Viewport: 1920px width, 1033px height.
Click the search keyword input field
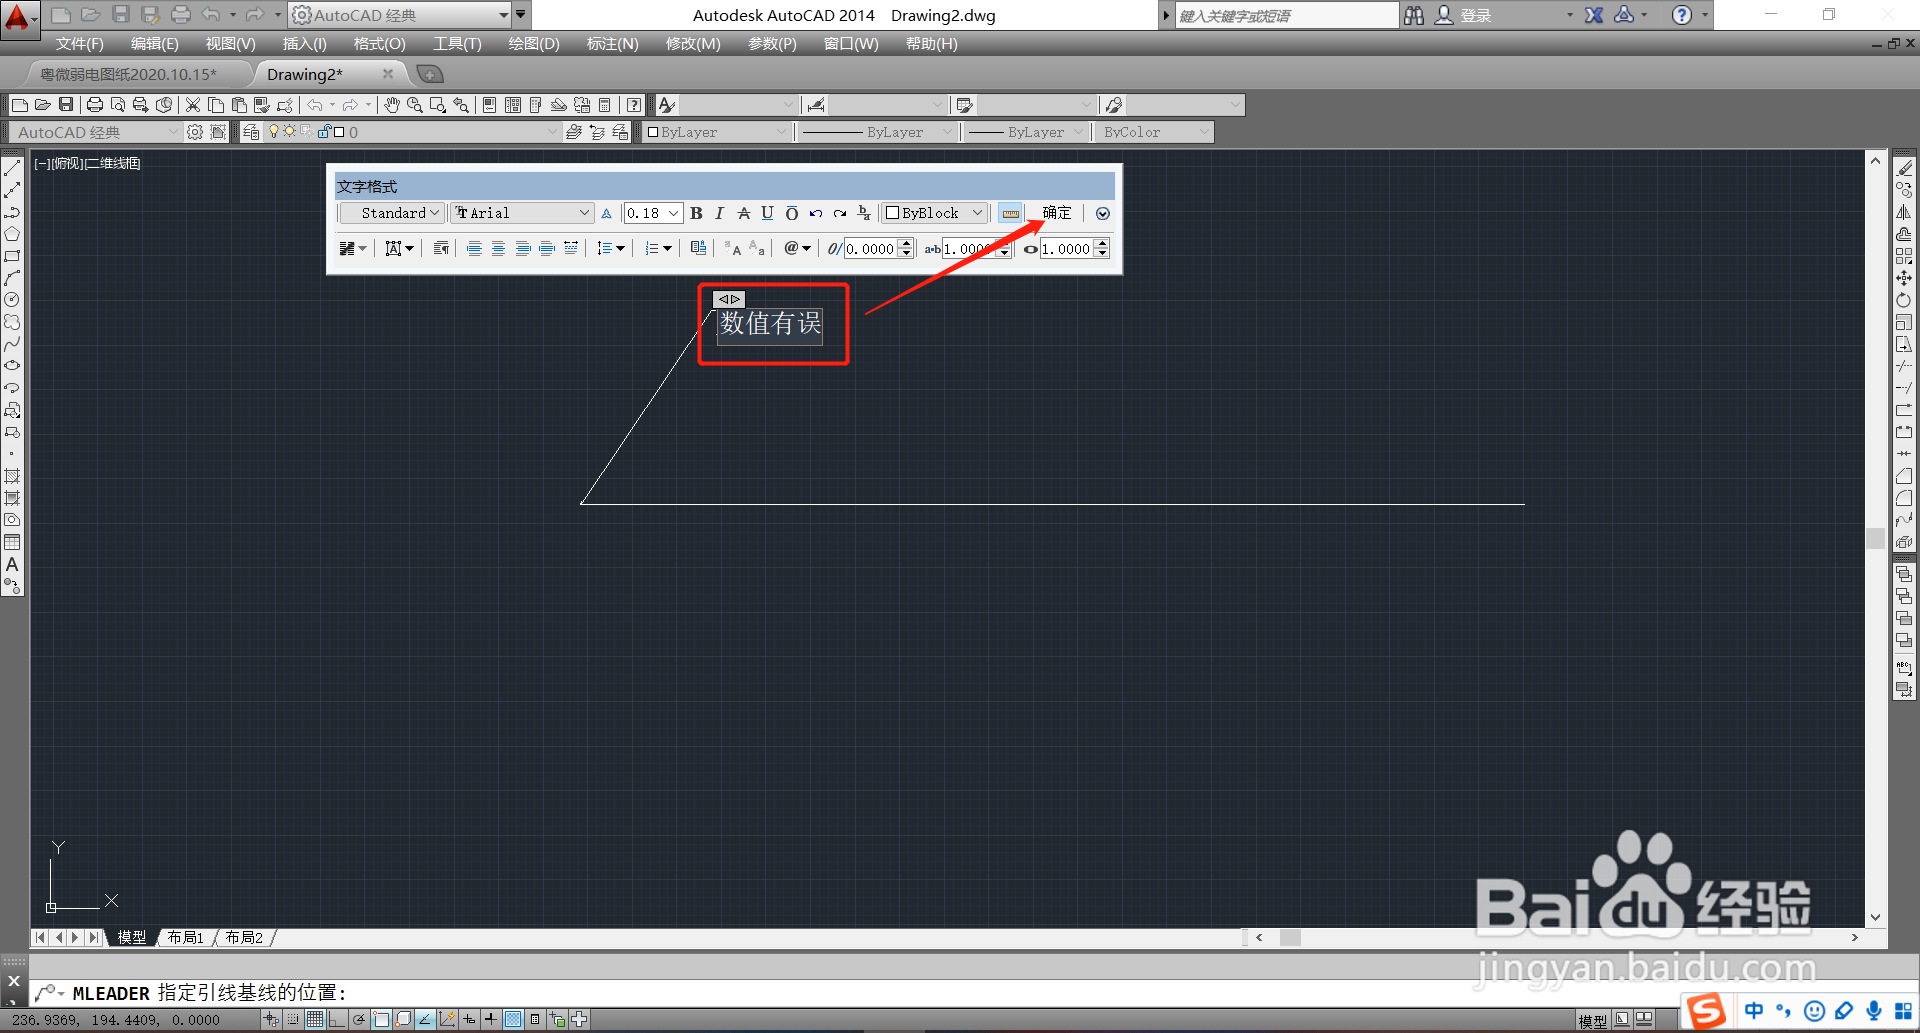(1286, 15)
